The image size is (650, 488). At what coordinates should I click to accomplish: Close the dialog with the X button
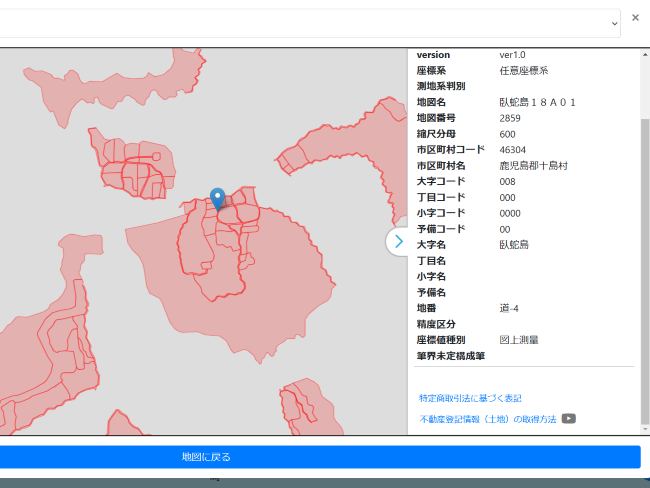[x=635, y=17]
